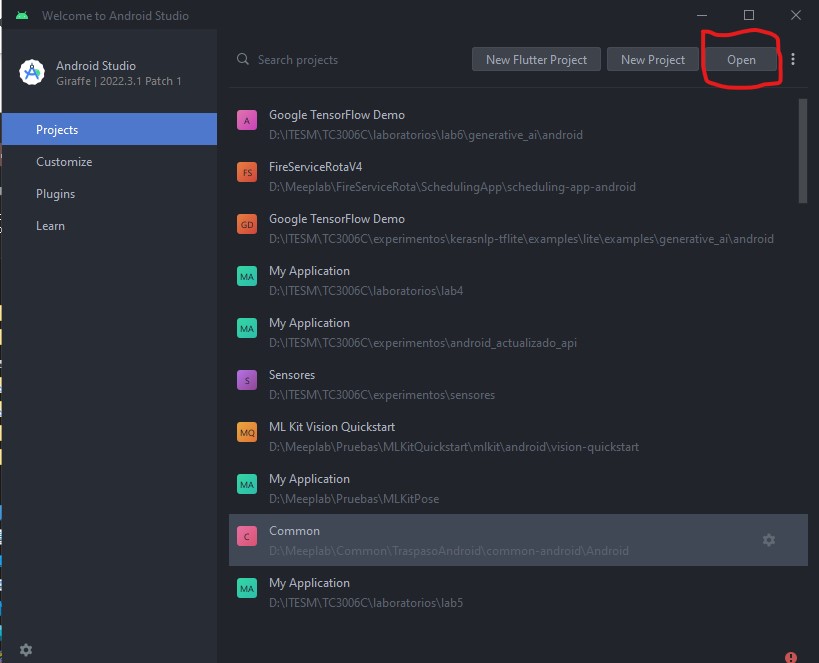This screenshot has width=819, height=663.
Task: Click the New Project button
Action: (652, 60)
